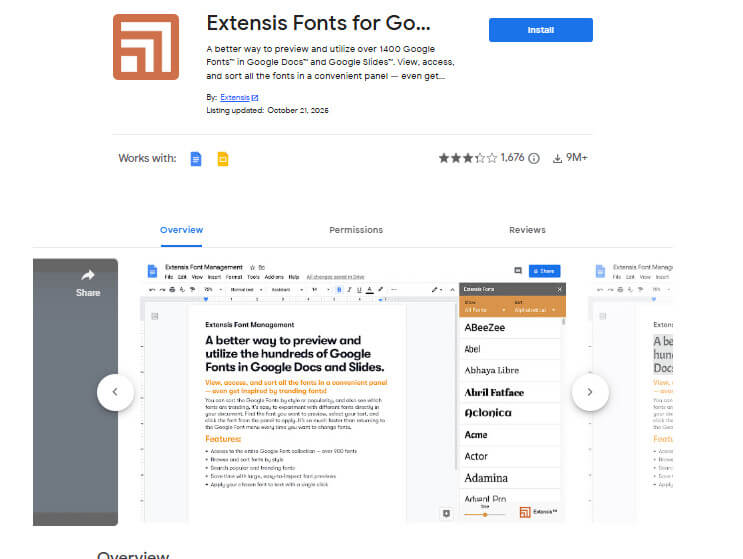Image resolution: width=743 pixels, height=559 pixels.
Task: Click the Docs file icon in screenshot
Action: tap(152, 271)
